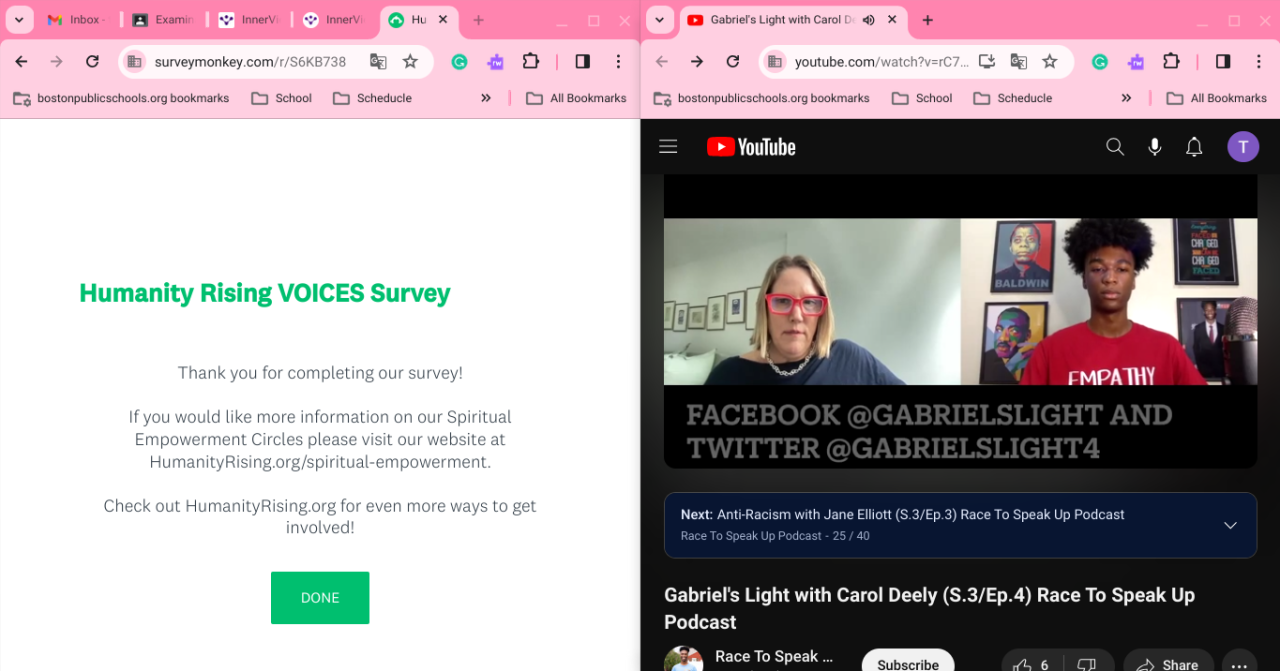The image size is (1280, 671).
Task: Open more actions three-dot button under video
Action: coord(1239,664)
